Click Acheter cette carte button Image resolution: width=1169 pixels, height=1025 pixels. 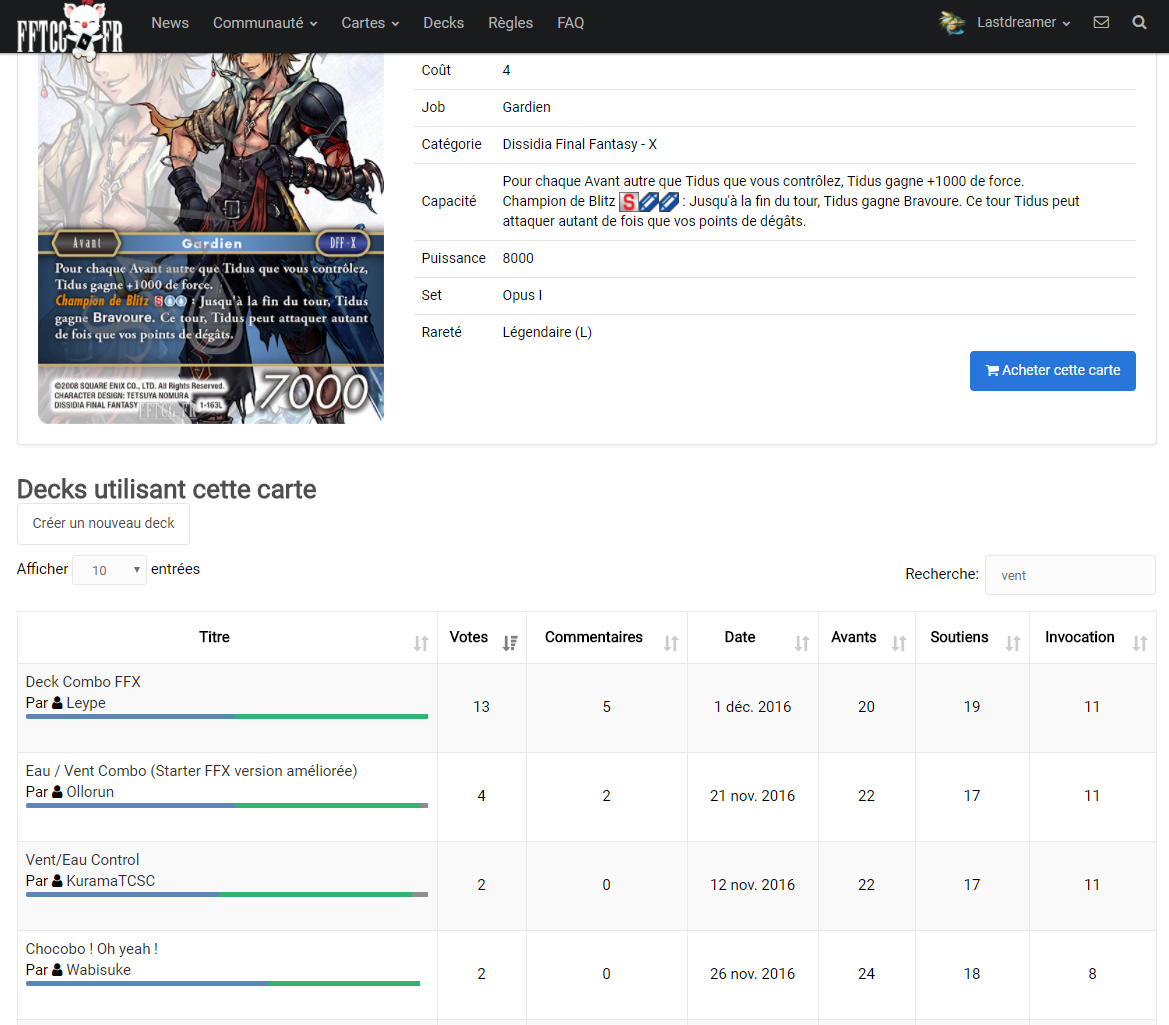point(1053,370)
